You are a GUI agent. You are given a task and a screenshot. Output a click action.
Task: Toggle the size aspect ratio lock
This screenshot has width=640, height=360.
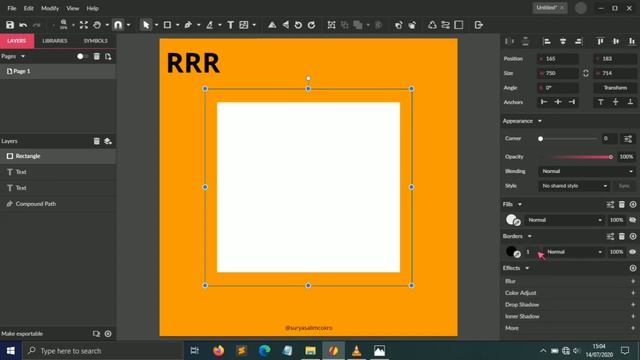pos(586,73)
